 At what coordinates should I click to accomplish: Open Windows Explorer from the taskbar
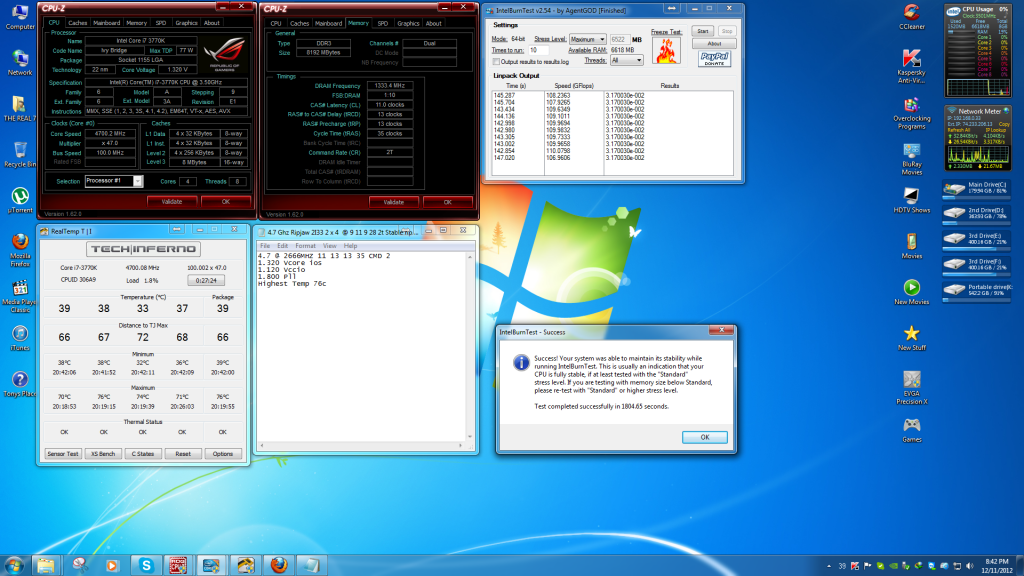coord(46,565)
